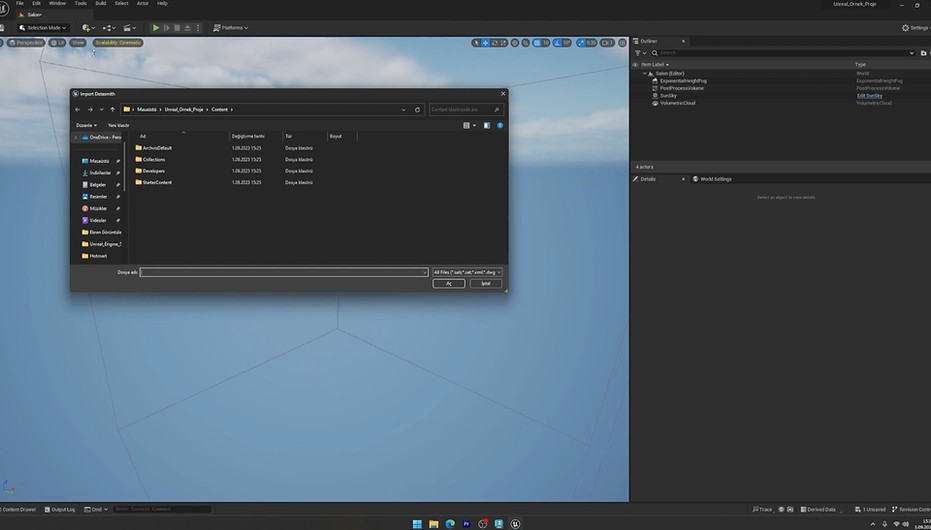Open the viewport Show menu
This screenshot has height=530, width=931.
[x=78, y=43]
